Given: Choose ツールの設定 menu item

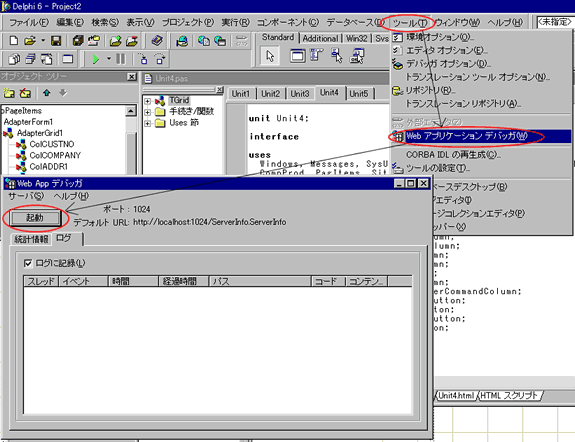Looking at the screenshot, I should tap(481, 168).
